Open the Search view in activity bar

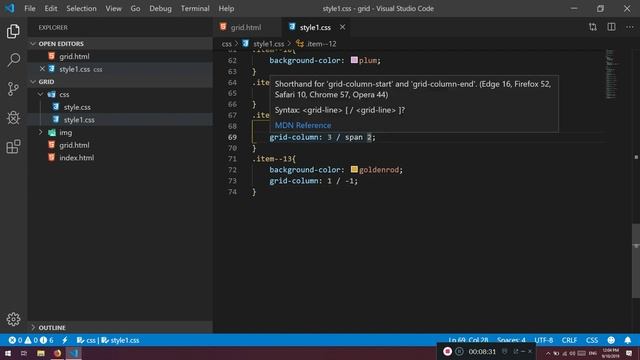13,60
